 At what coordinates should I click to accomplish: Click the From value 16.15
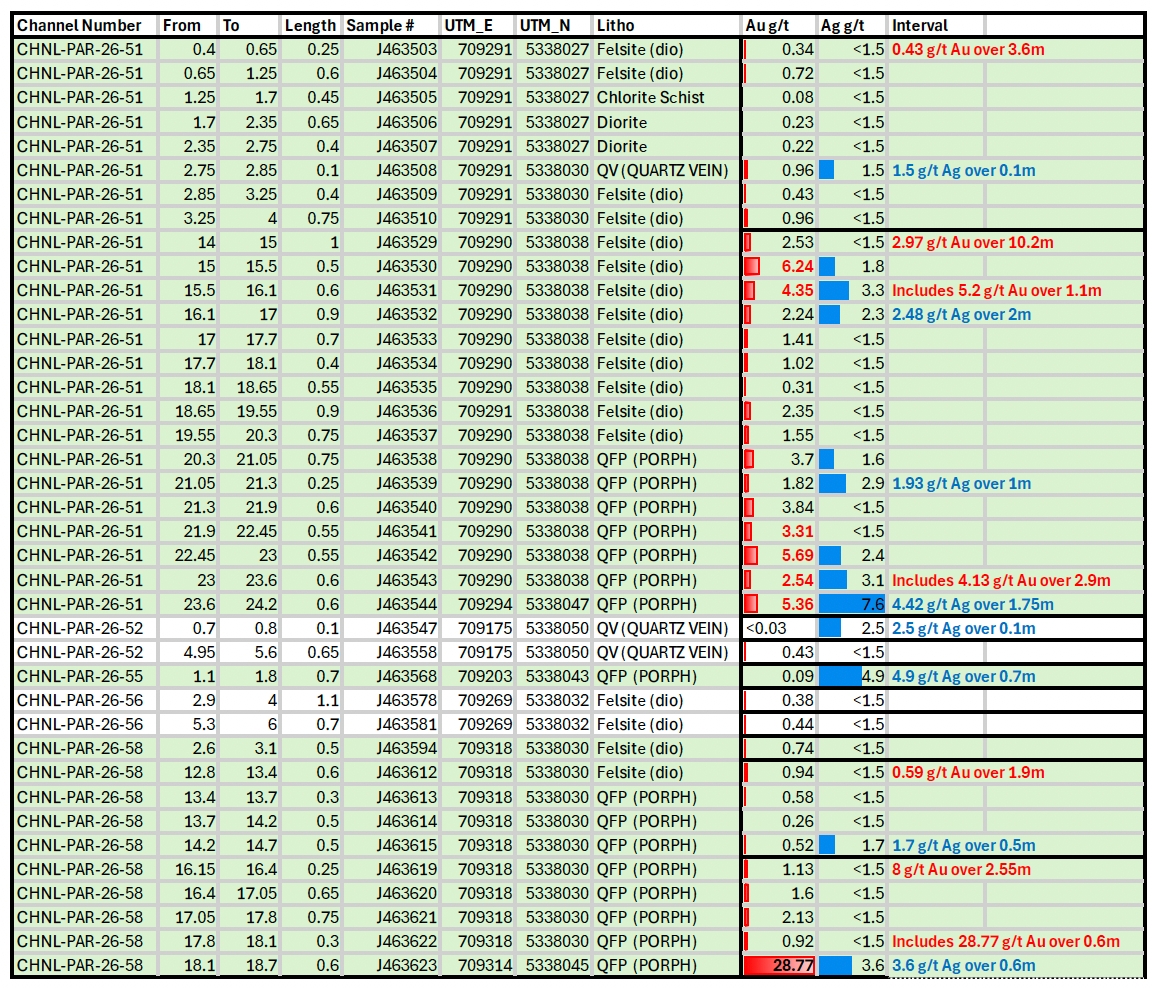[x=195, y=870]
